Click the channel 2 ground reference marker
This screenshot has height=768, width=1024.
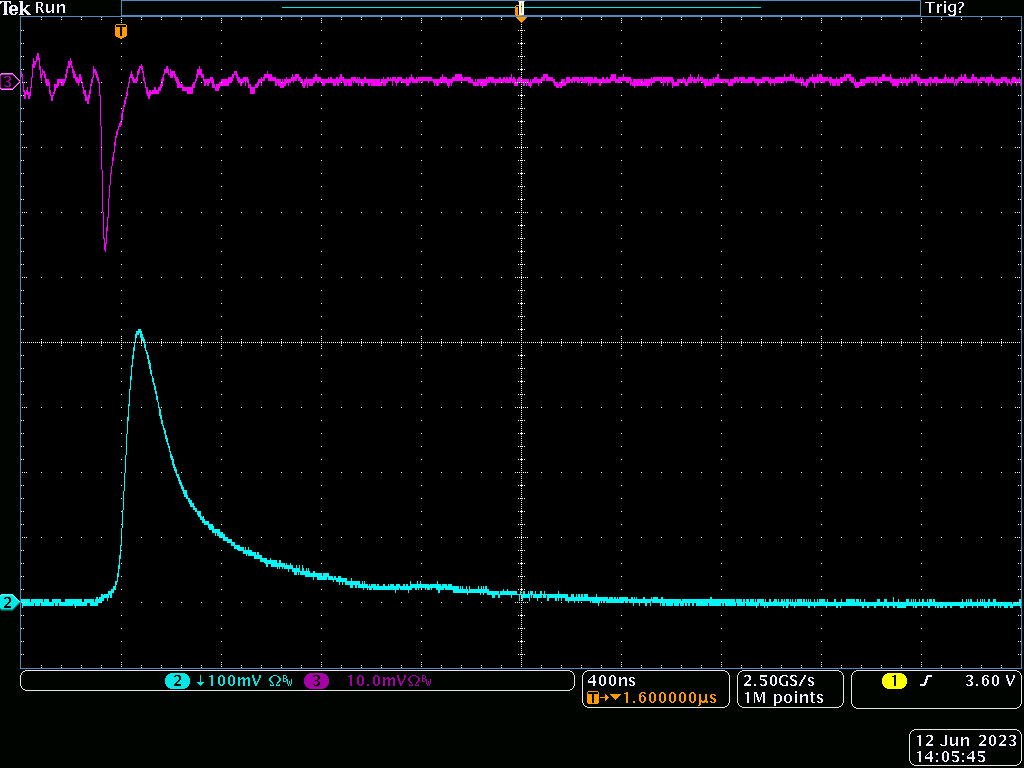pyautogui.click(x=9, y=602)
